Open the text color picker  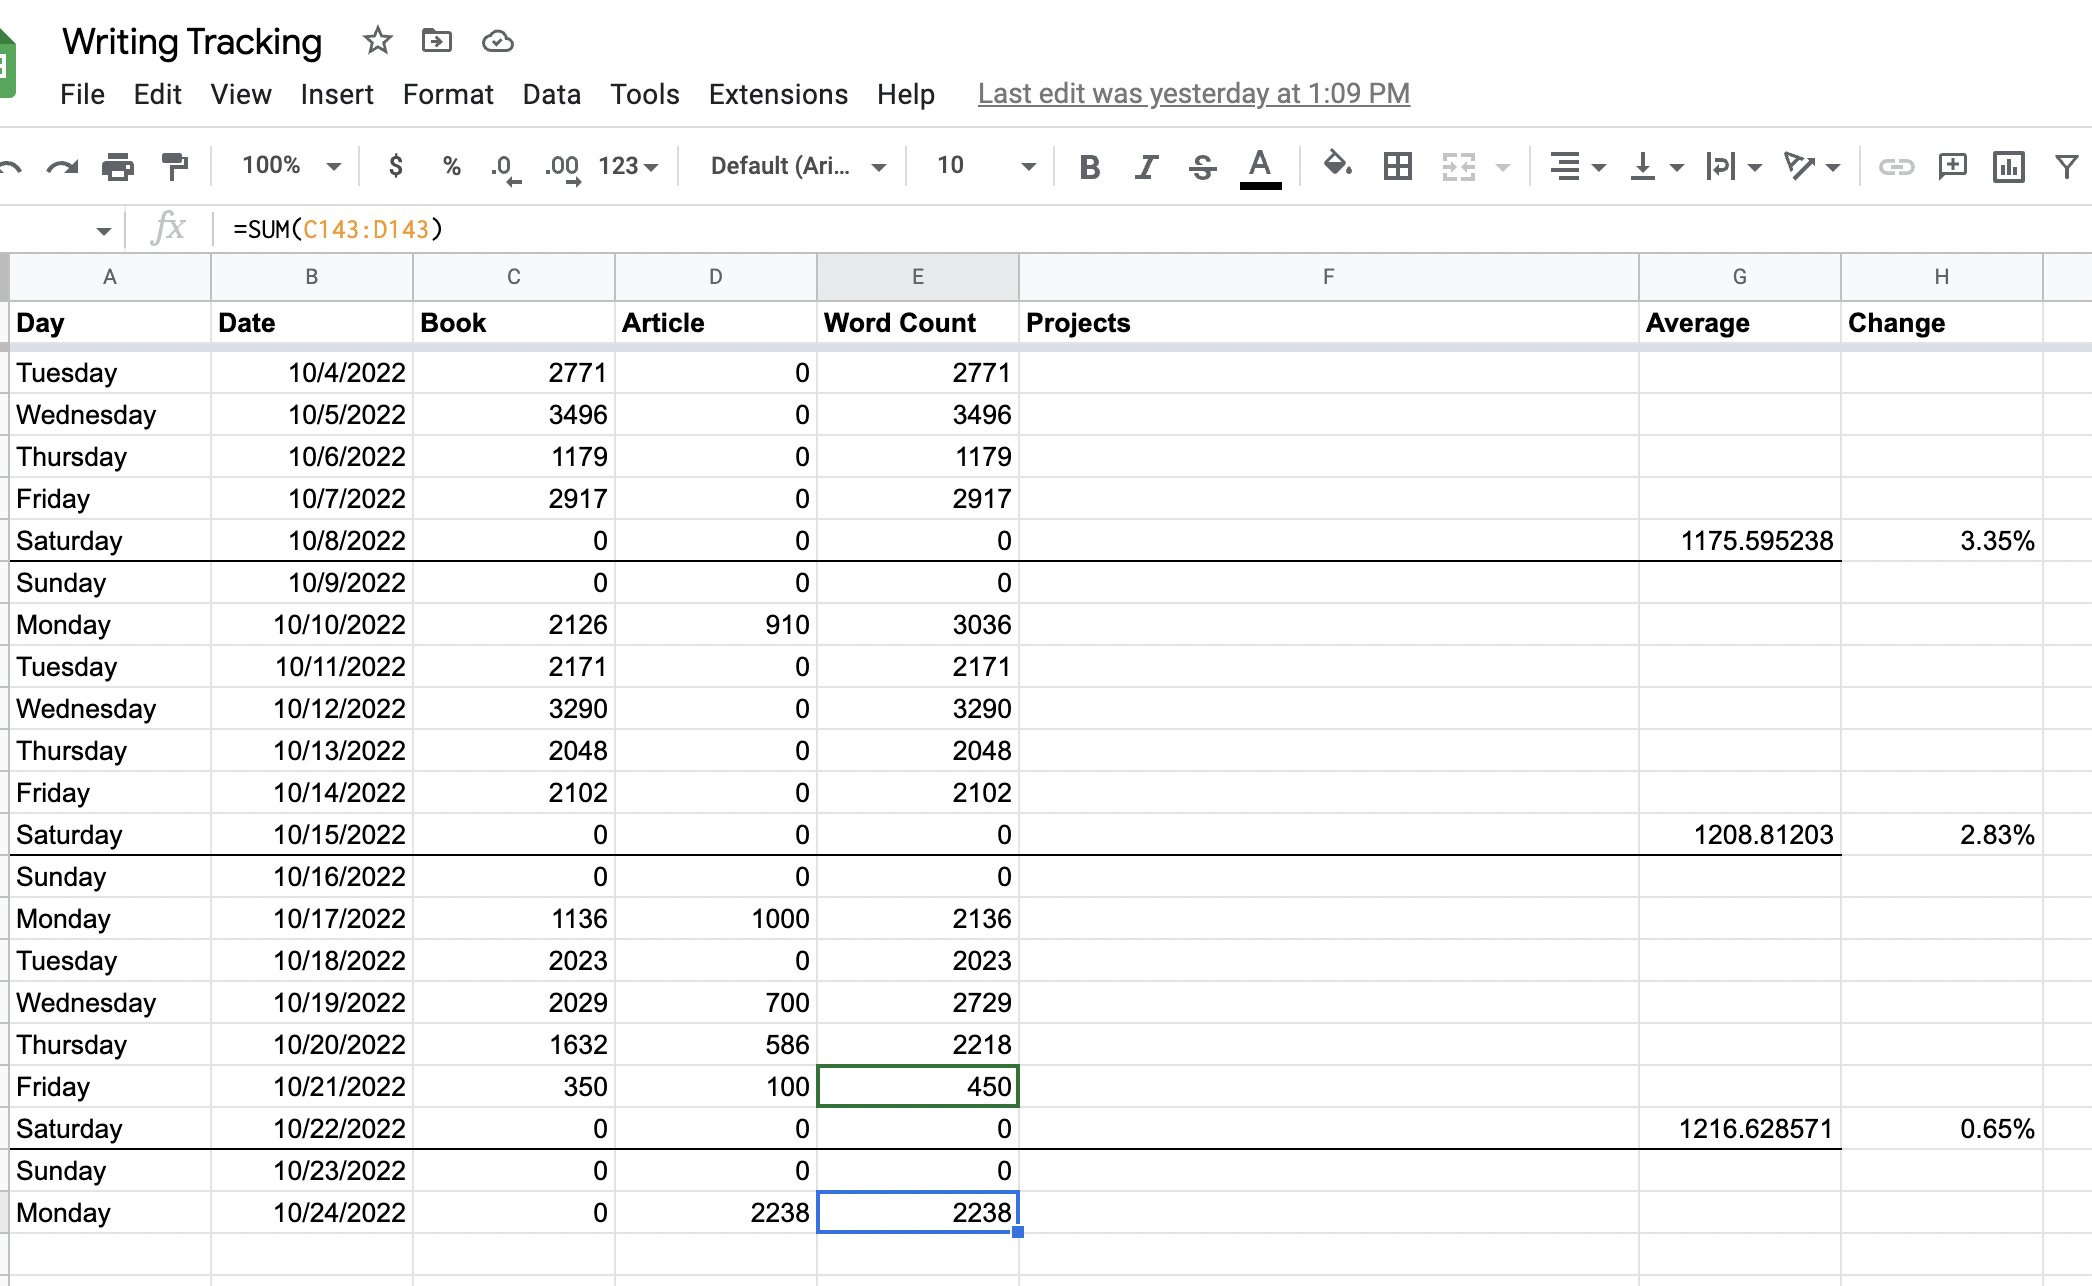click(x=1260, y=167)
